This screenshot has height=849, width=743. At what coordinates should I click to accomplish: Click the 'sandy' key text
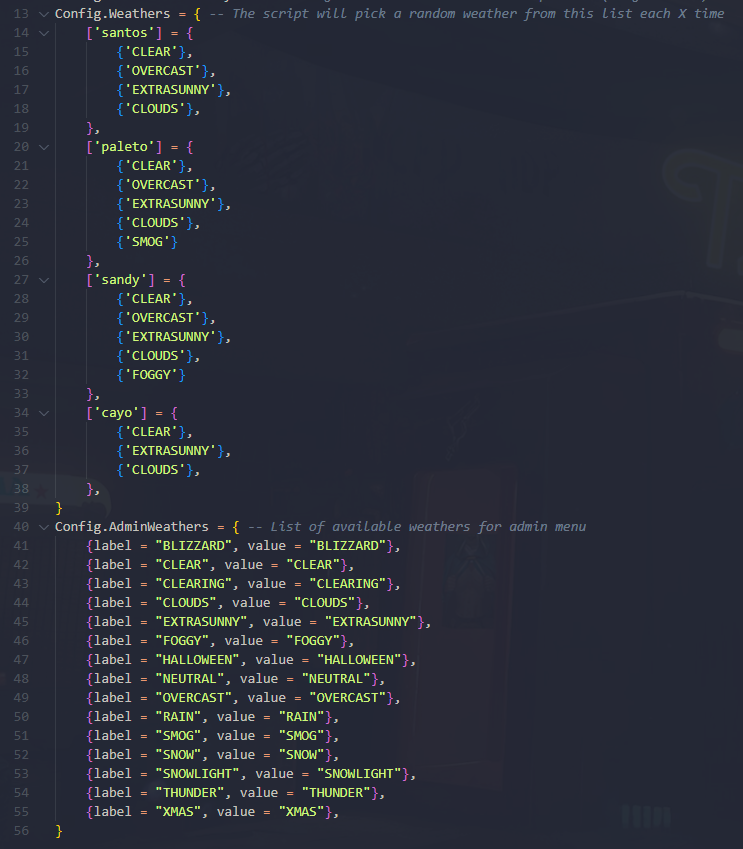[x=120, y=280]
